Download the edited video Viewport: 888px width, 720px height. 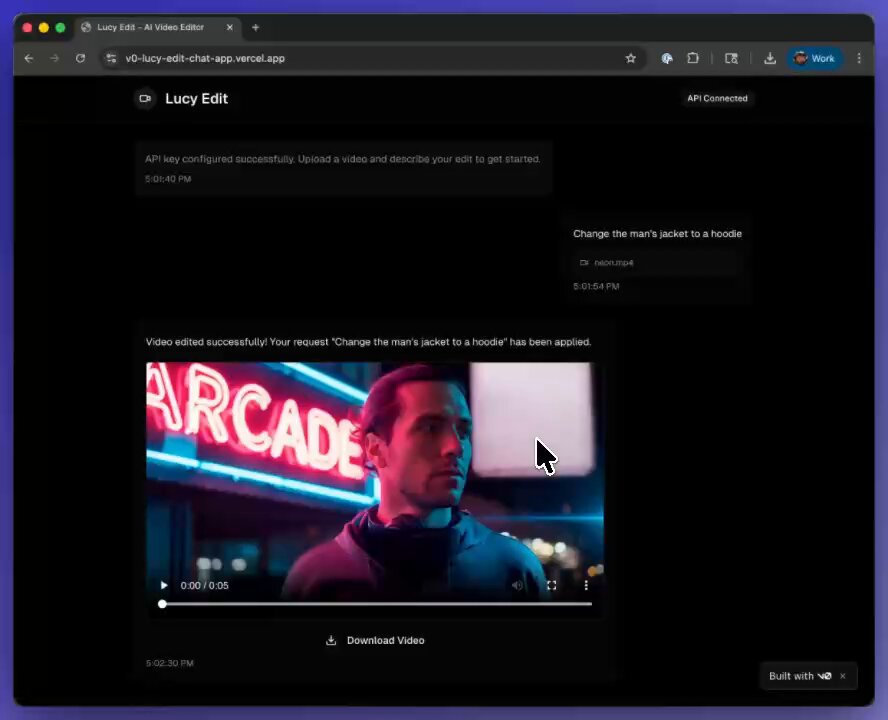(375, 640)
